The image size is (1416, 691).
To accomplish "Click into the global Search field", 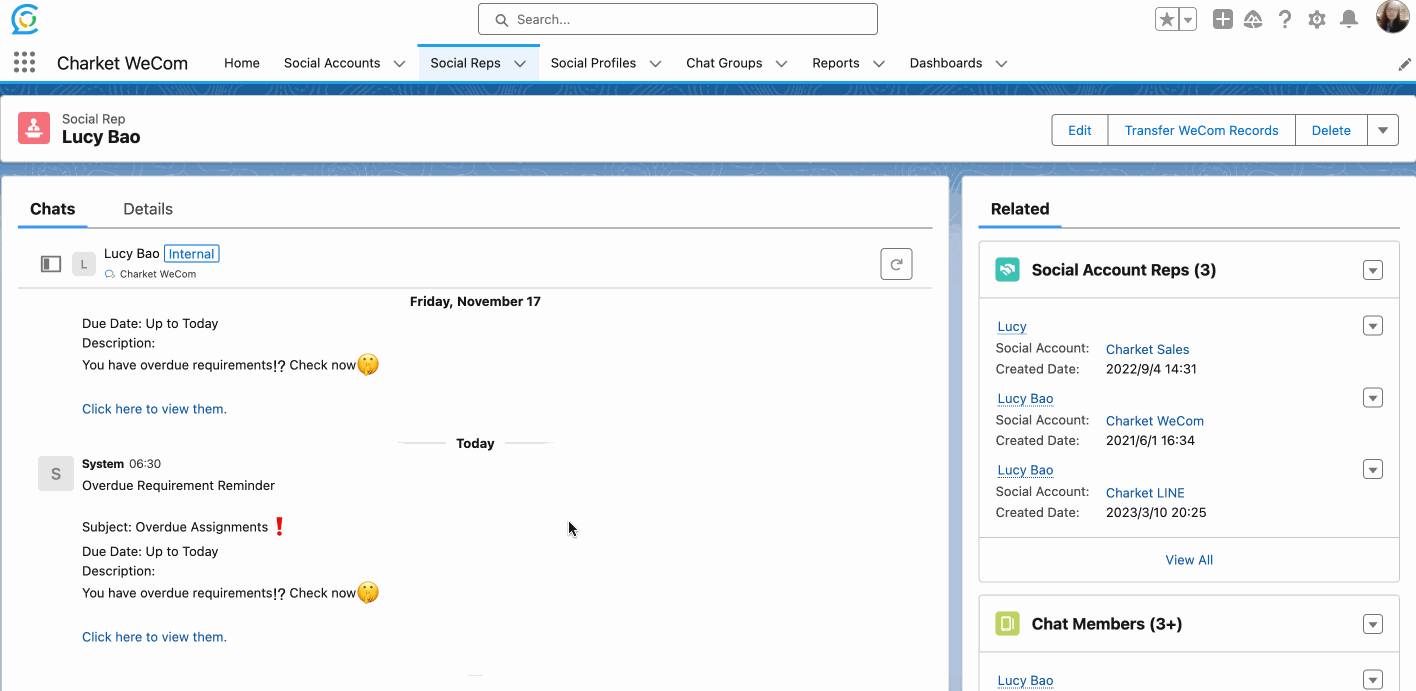I will (x=678, y=19).
